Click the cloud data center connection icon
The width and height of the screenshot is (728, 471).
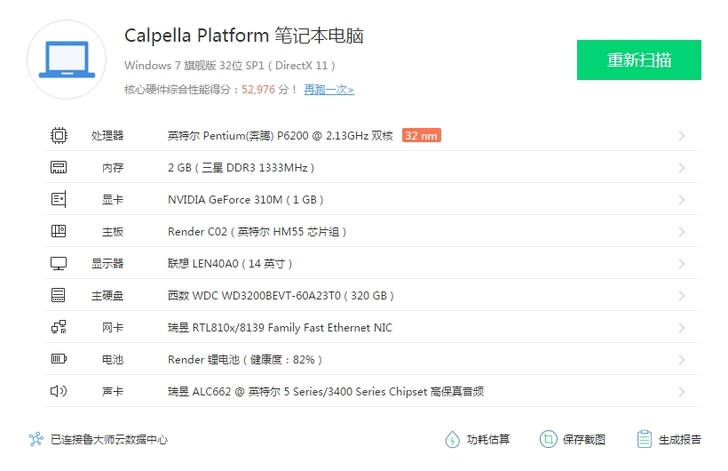pos(36,439)
